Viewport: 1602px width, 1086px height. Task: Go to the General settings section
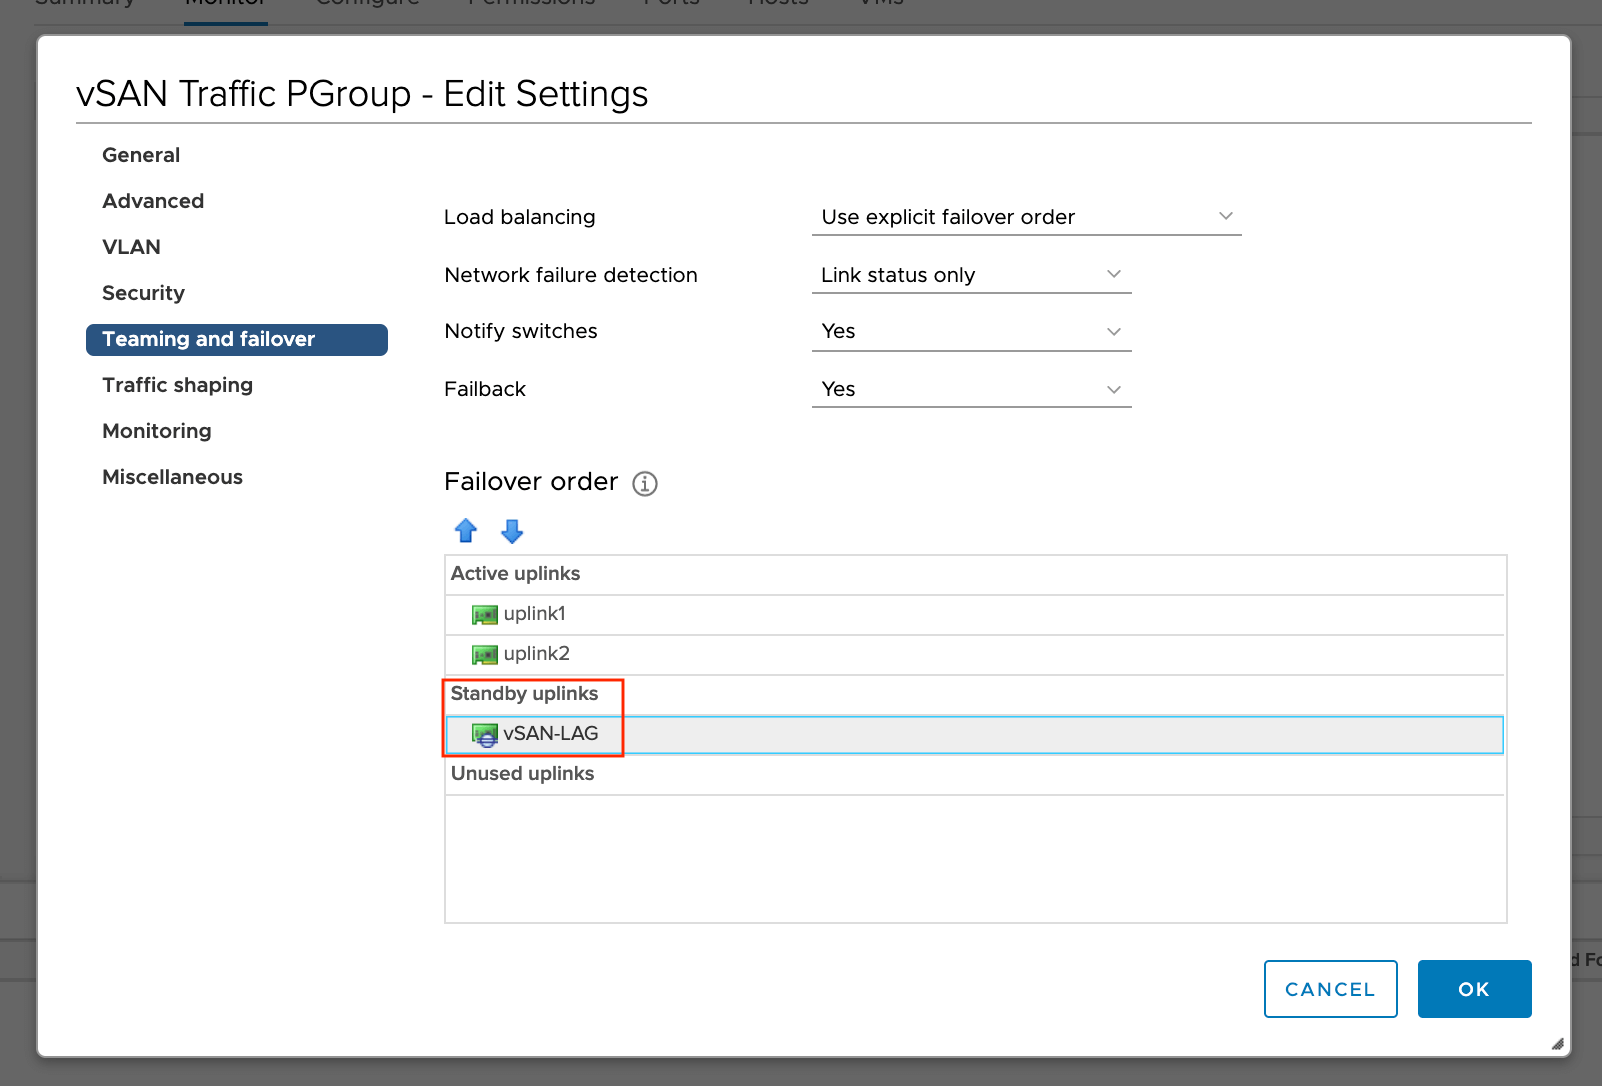[x=141, y=155]
